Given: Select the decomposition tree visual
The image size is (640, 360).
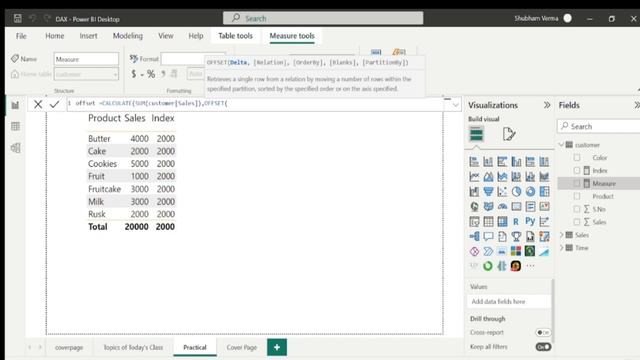Looking at the screenshot, I should [474, 236].
